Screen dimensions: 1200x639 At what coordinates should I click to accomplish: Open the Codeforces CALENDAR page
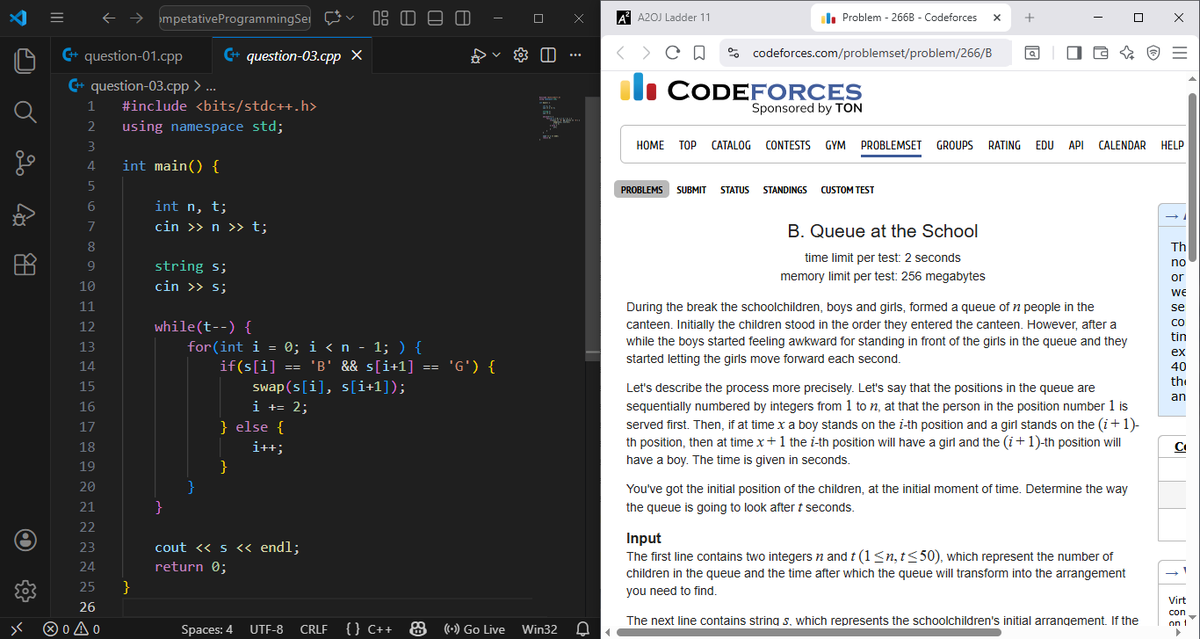tap(1122, 145)
